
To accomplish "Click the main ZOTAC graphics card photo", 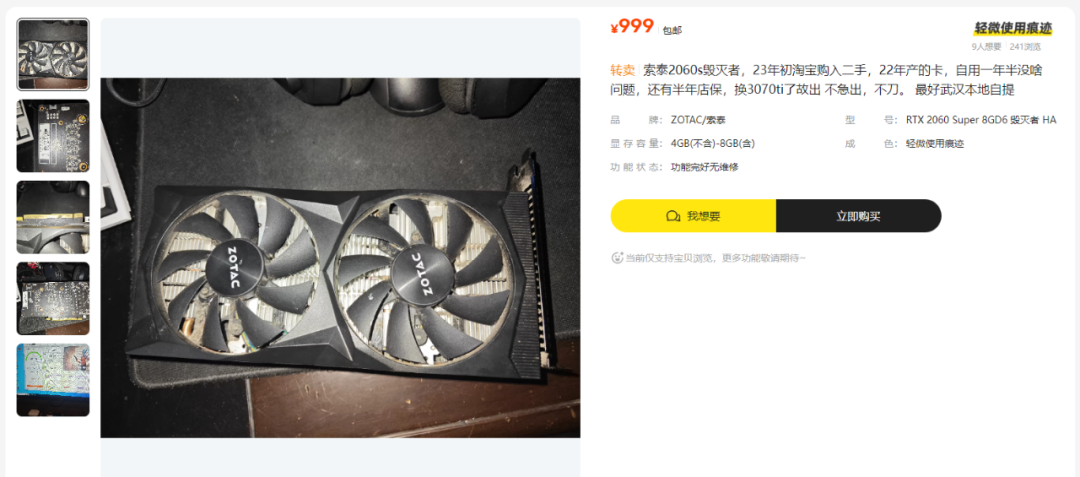I will click(340, 257).
